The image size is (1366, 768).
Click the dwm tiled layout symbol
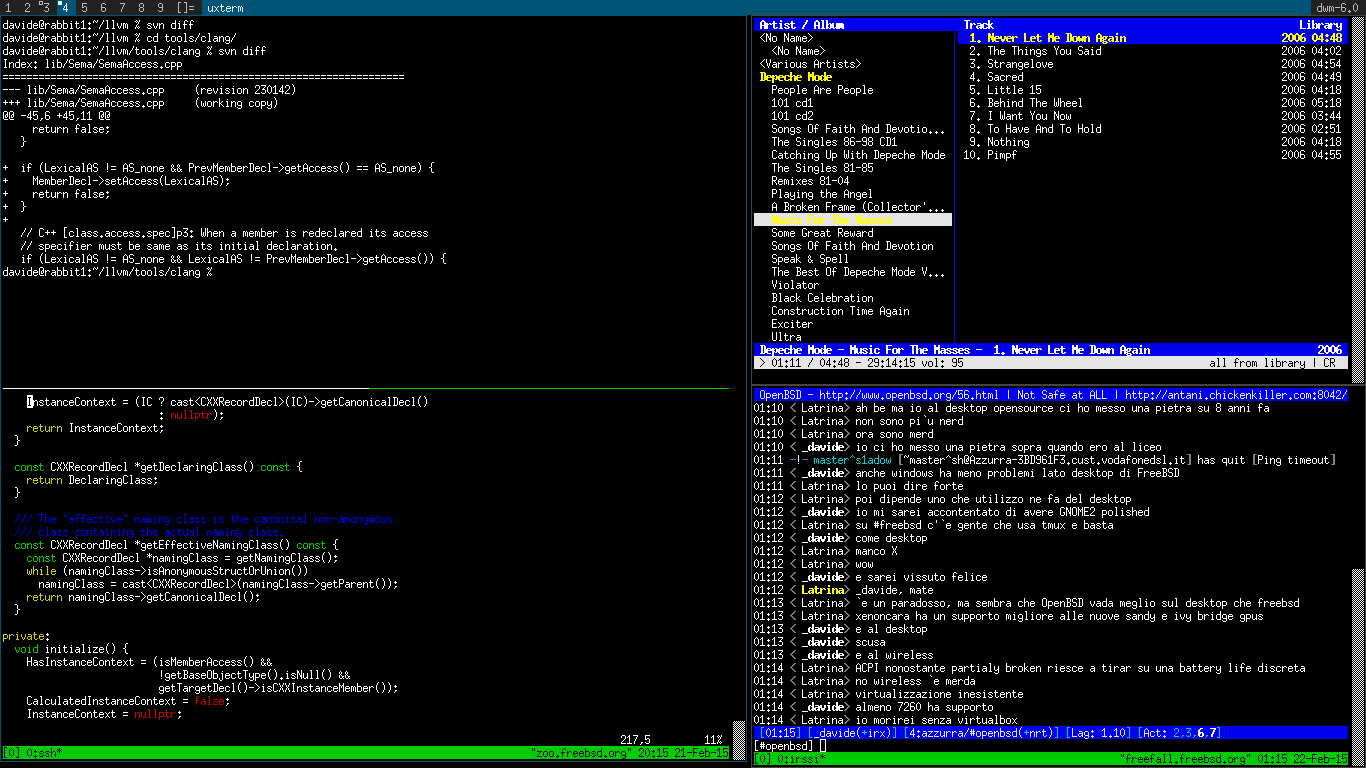tap(186, 8)
